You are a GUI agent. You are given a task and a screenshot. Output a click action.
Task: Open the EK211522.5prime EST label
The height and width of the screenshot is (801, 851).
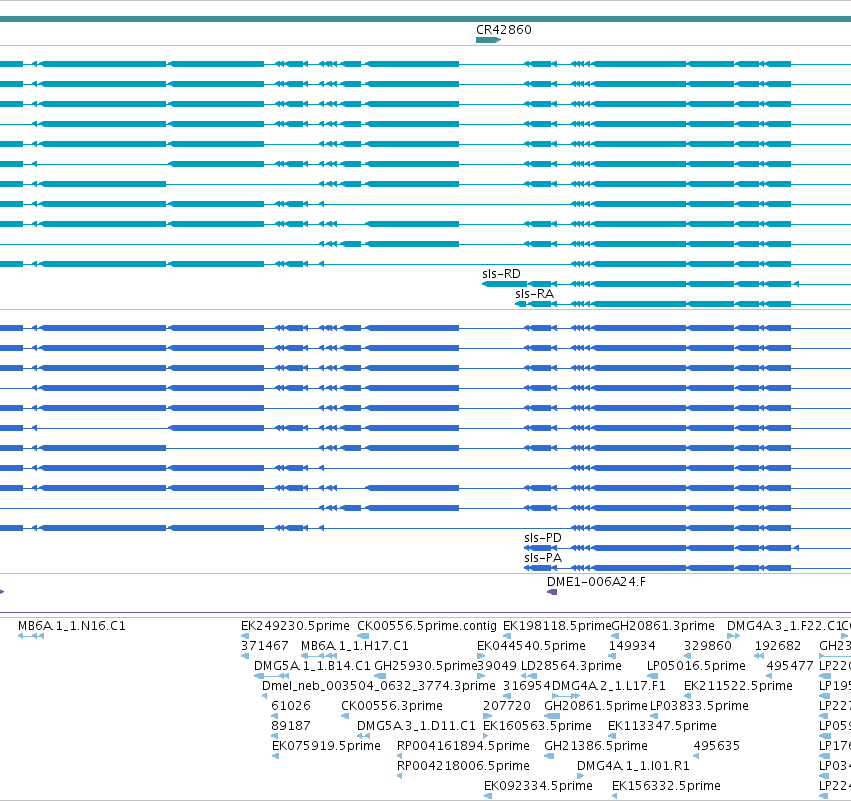(738, 686)
